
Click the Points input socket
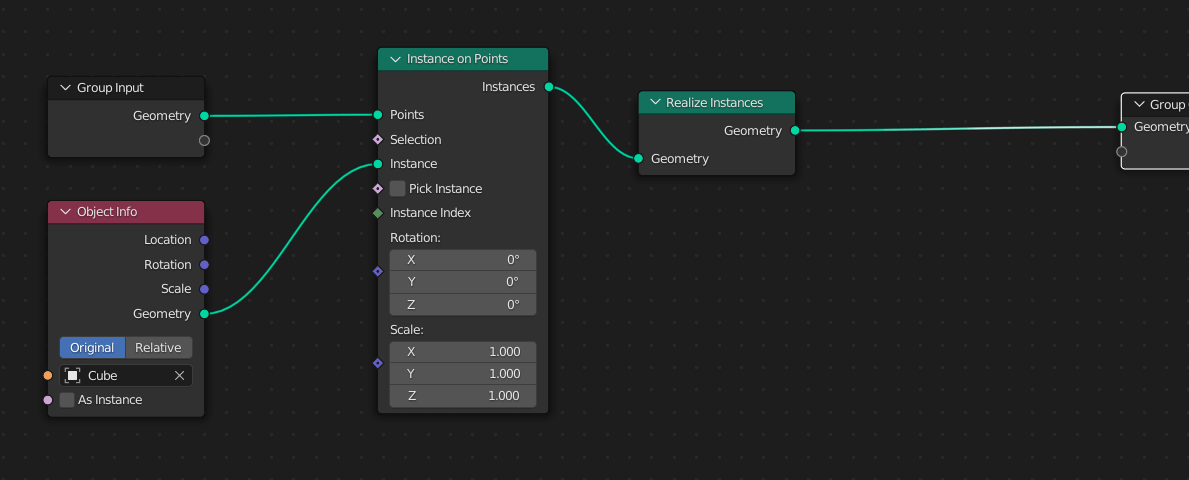378,115
